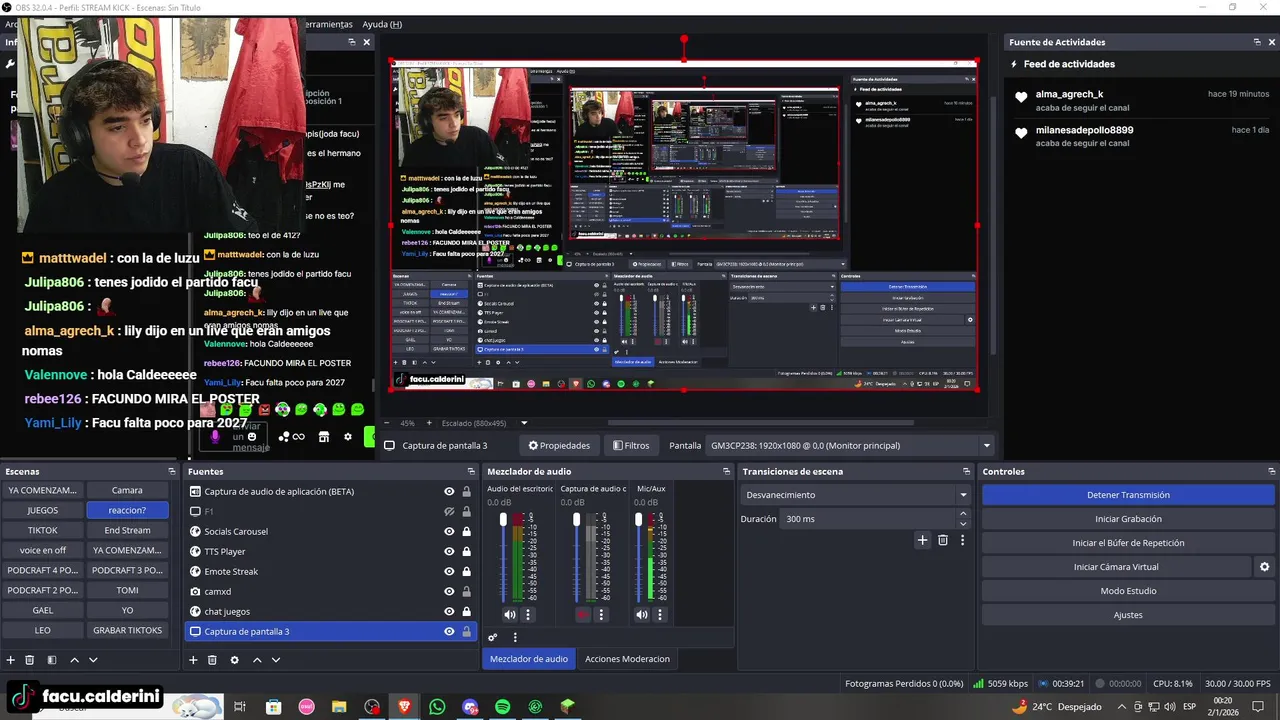Open Filtros for the selected source

pos(631,446)
